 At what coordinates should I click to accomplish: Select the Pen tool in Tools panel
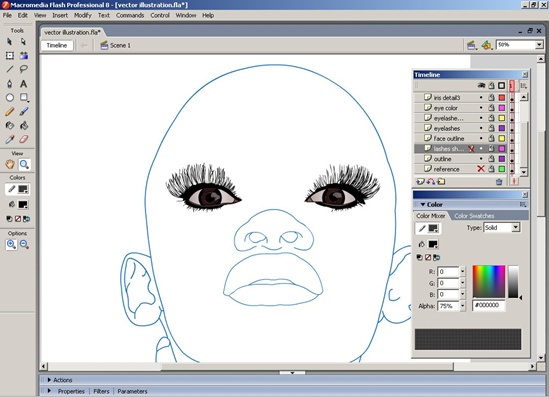(x=10, y=84)
